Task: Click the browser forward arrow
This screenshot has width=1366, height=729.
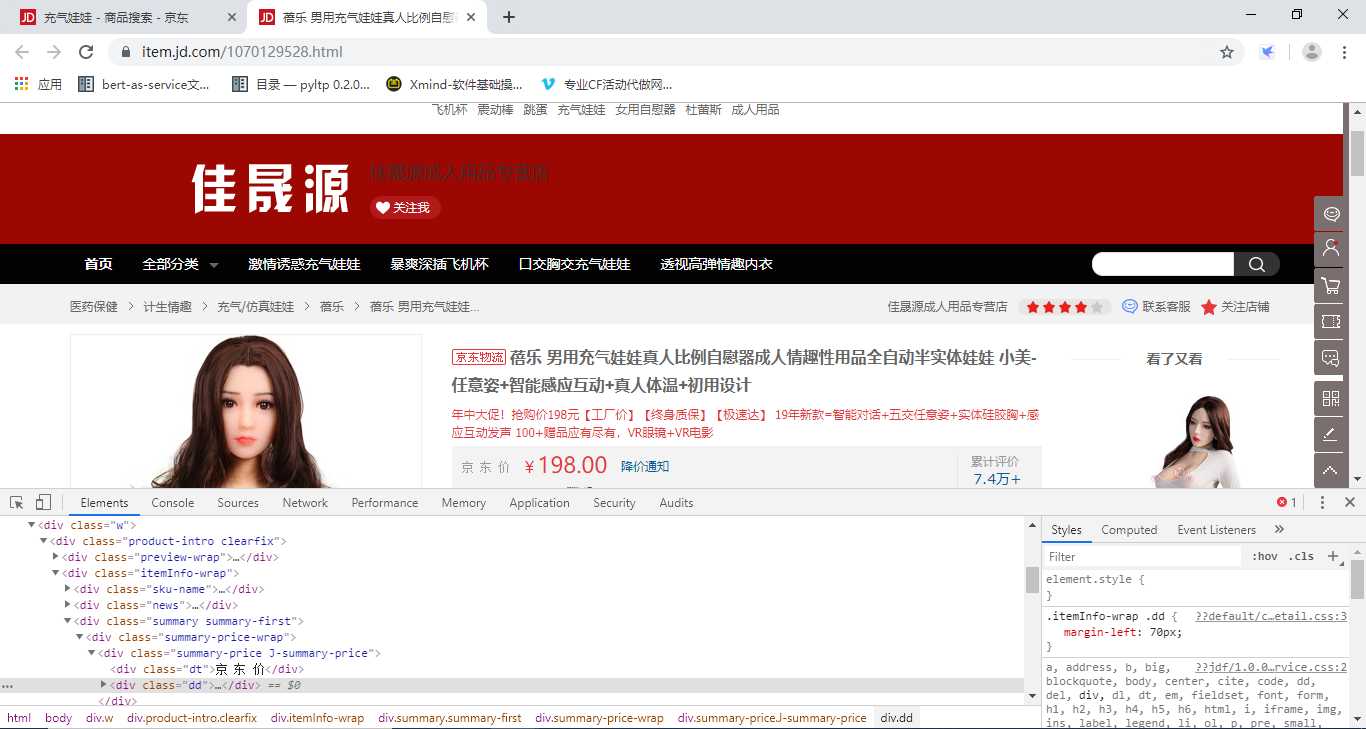Action: point(54,52)
